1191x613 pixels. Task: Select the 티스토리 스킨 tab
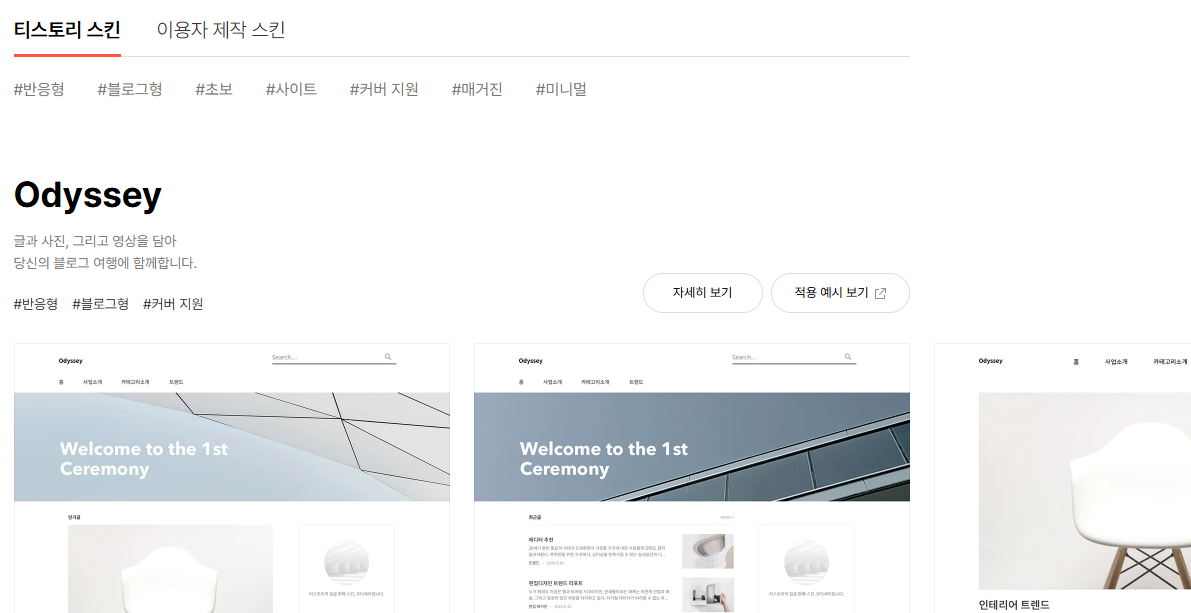pyautogui.click(x=66, y=31)
